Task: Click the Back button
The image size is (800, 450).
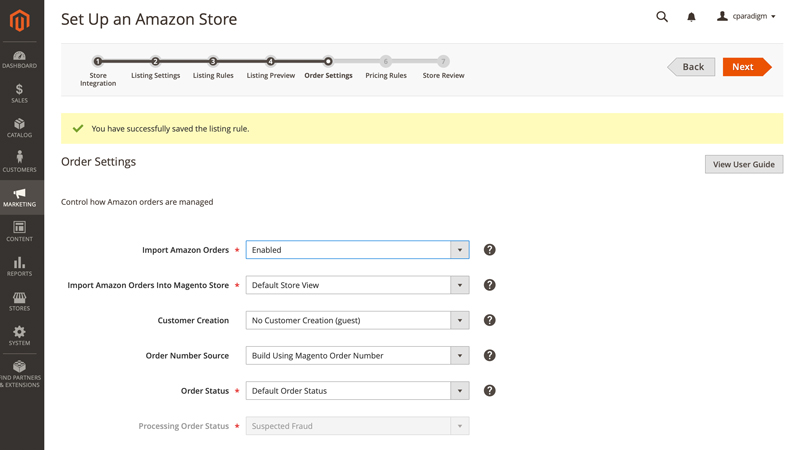Action: [691, 67]
